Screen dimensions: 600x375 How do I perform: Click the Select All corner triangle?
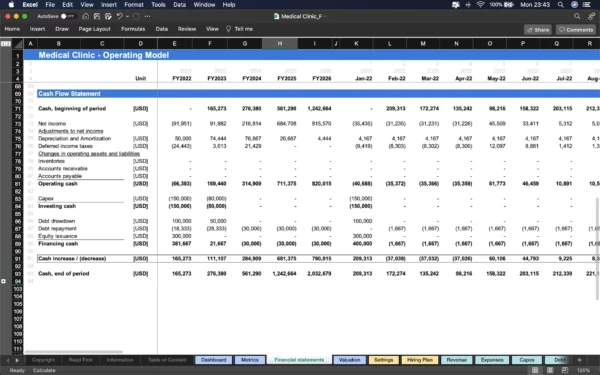pos(18,44)
